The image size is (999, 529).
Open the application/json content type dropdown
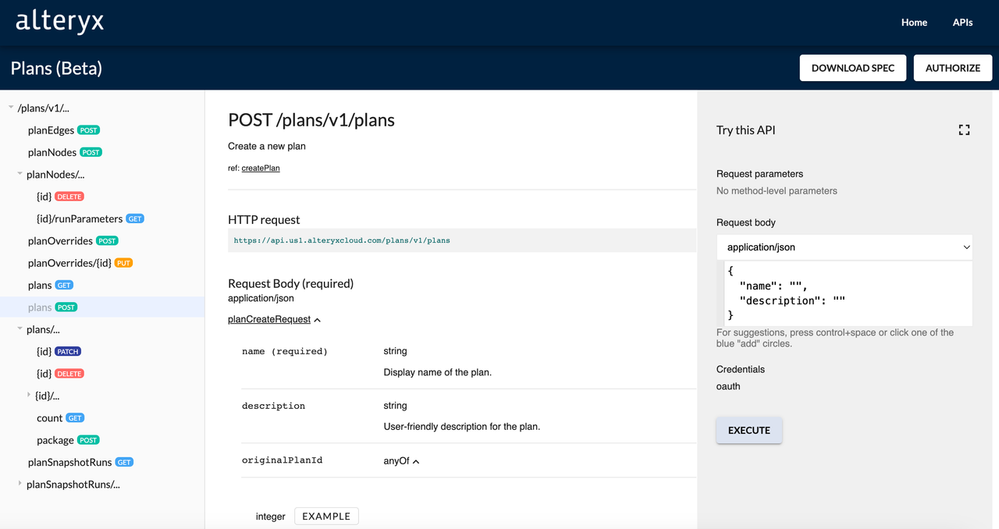pyautogui.click(x=844, y=247)
